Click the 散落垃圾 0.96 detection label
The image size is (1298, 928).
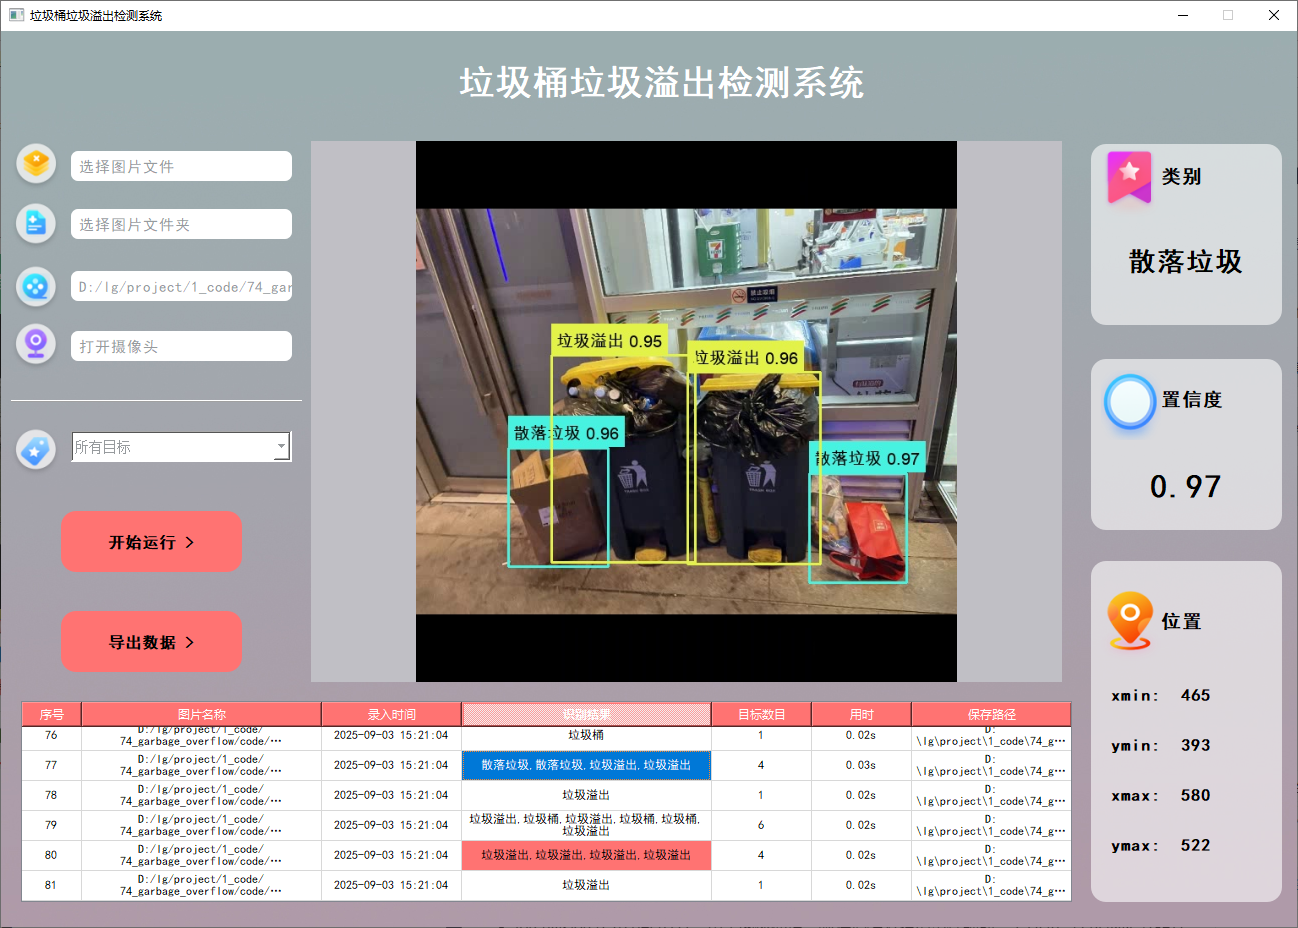566,432
